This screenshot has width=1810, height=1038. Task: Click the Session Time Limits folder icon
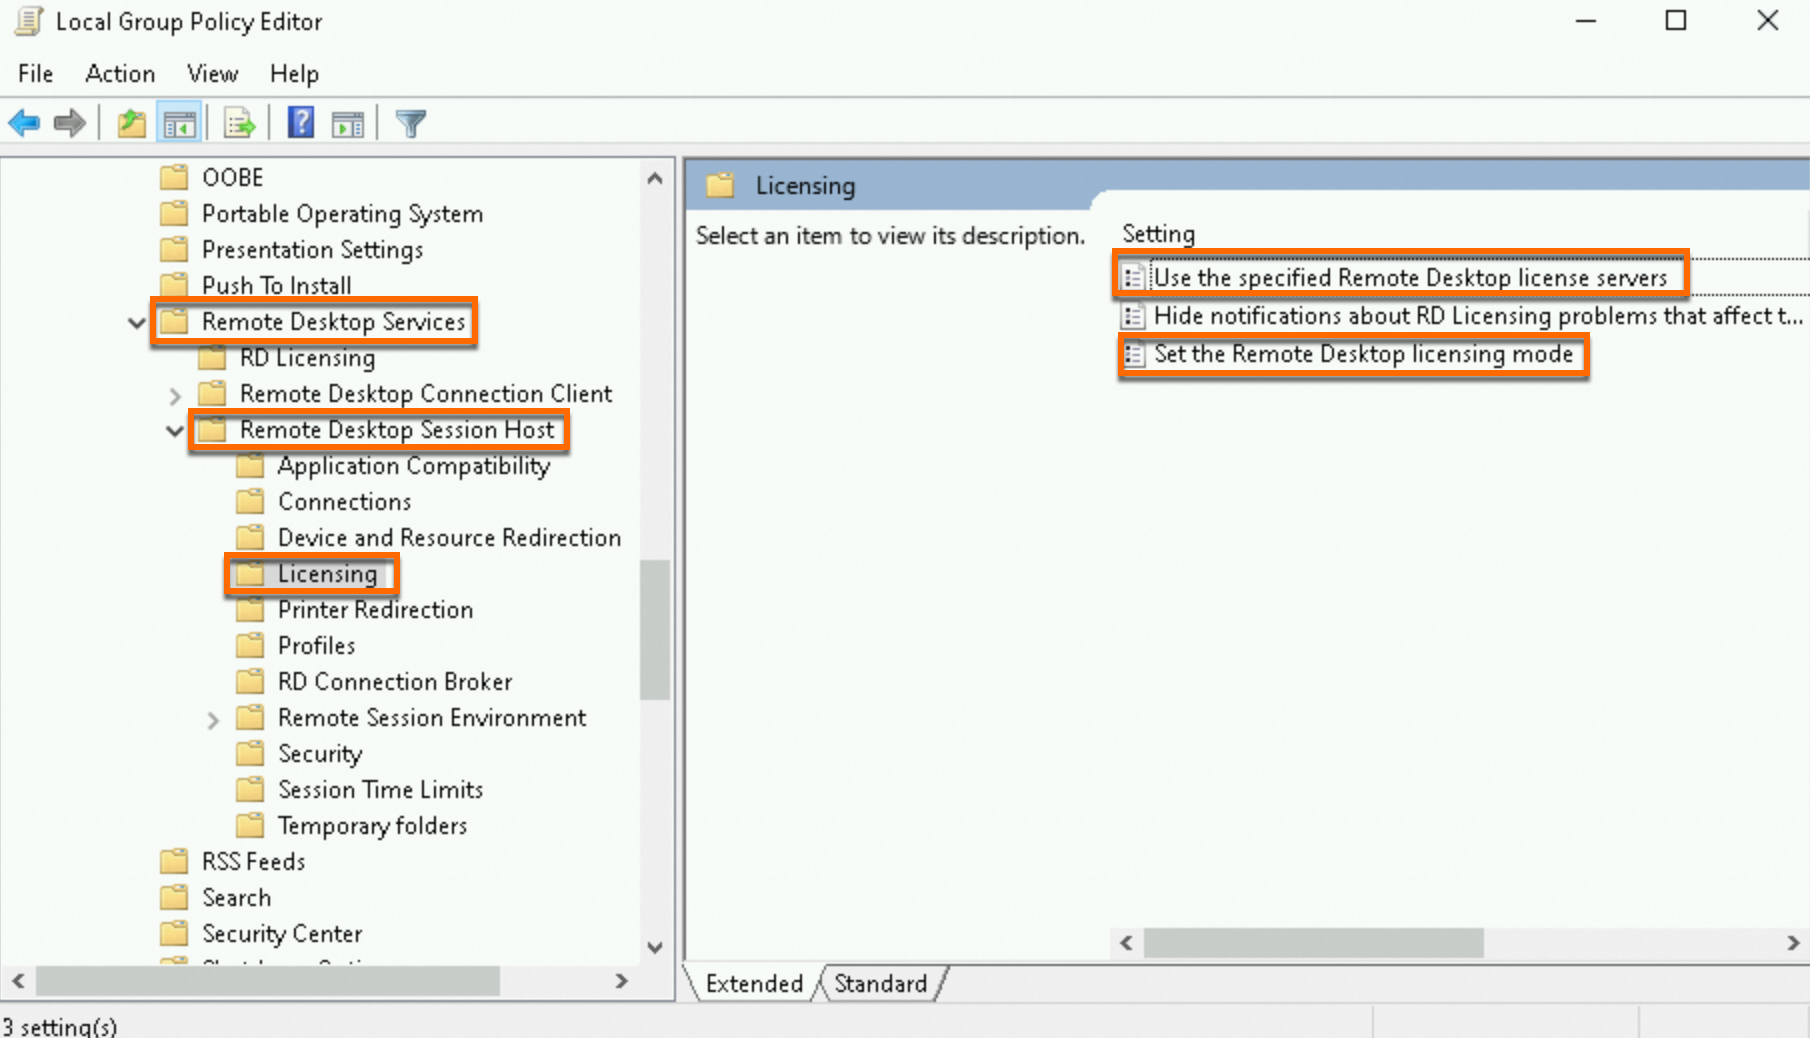coord(250,790)
